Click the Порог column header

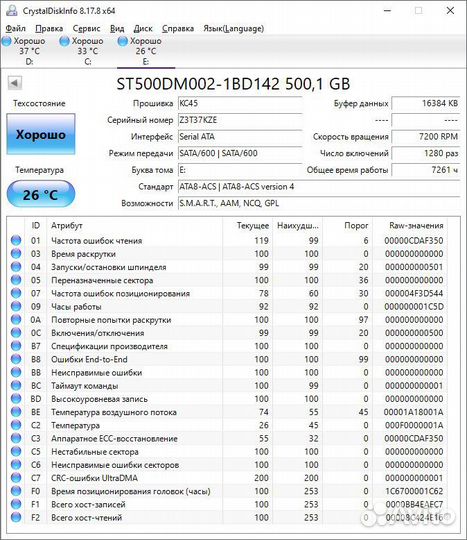[x=347, y=226]
